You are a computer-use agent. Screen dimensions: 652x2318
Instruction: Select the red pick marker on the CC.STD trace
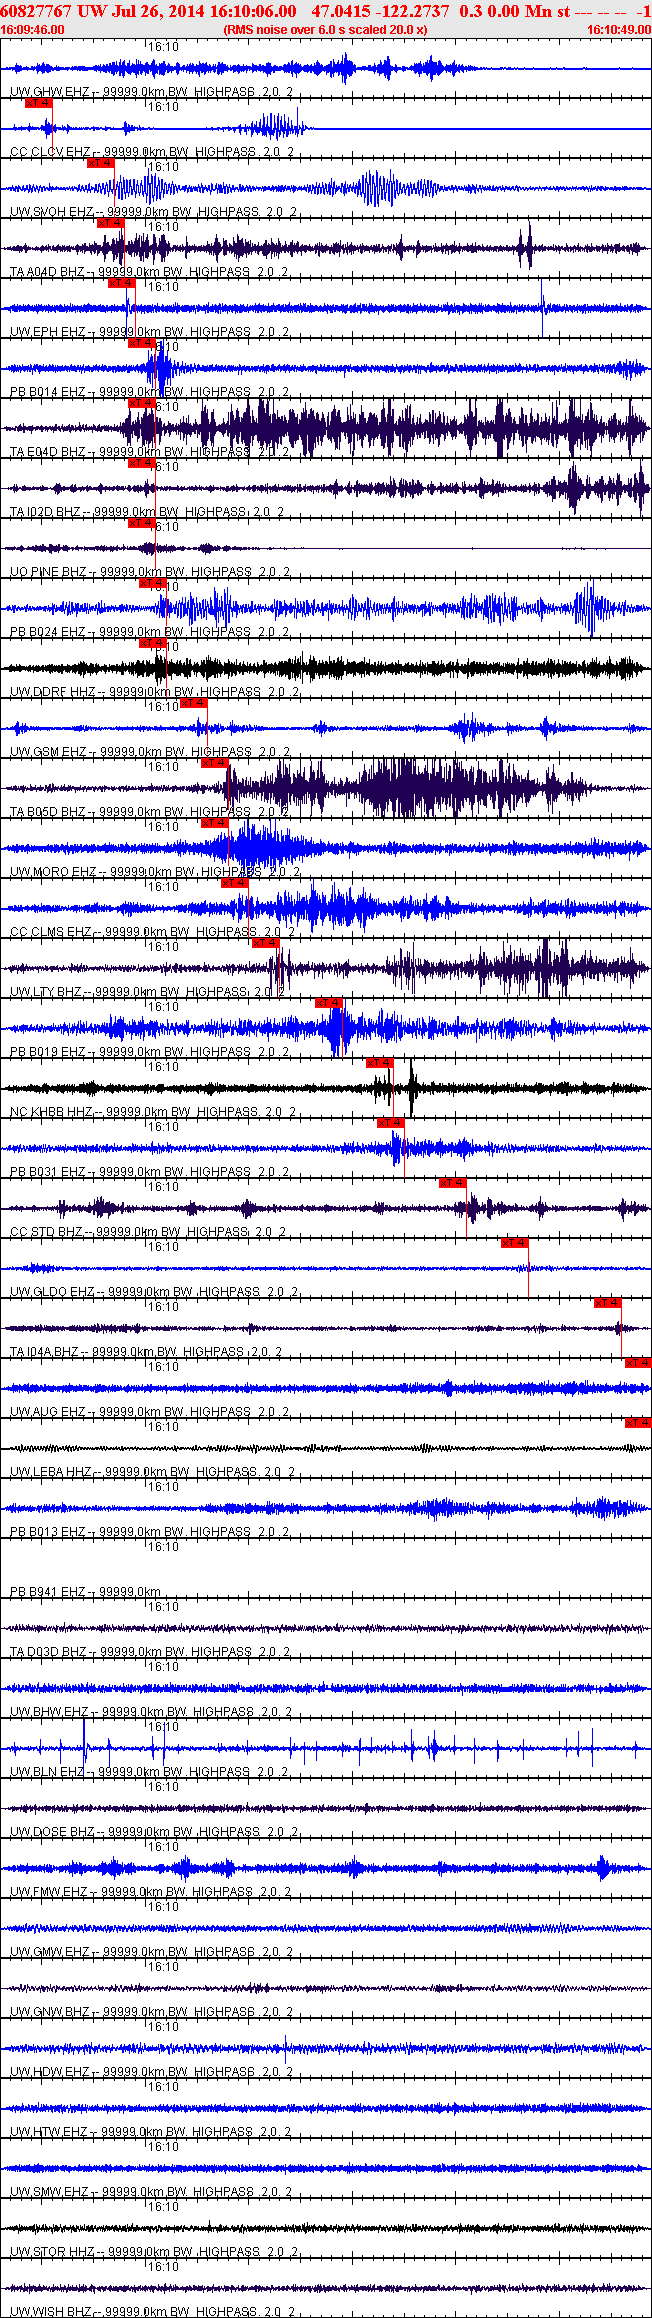[453, 1183]
